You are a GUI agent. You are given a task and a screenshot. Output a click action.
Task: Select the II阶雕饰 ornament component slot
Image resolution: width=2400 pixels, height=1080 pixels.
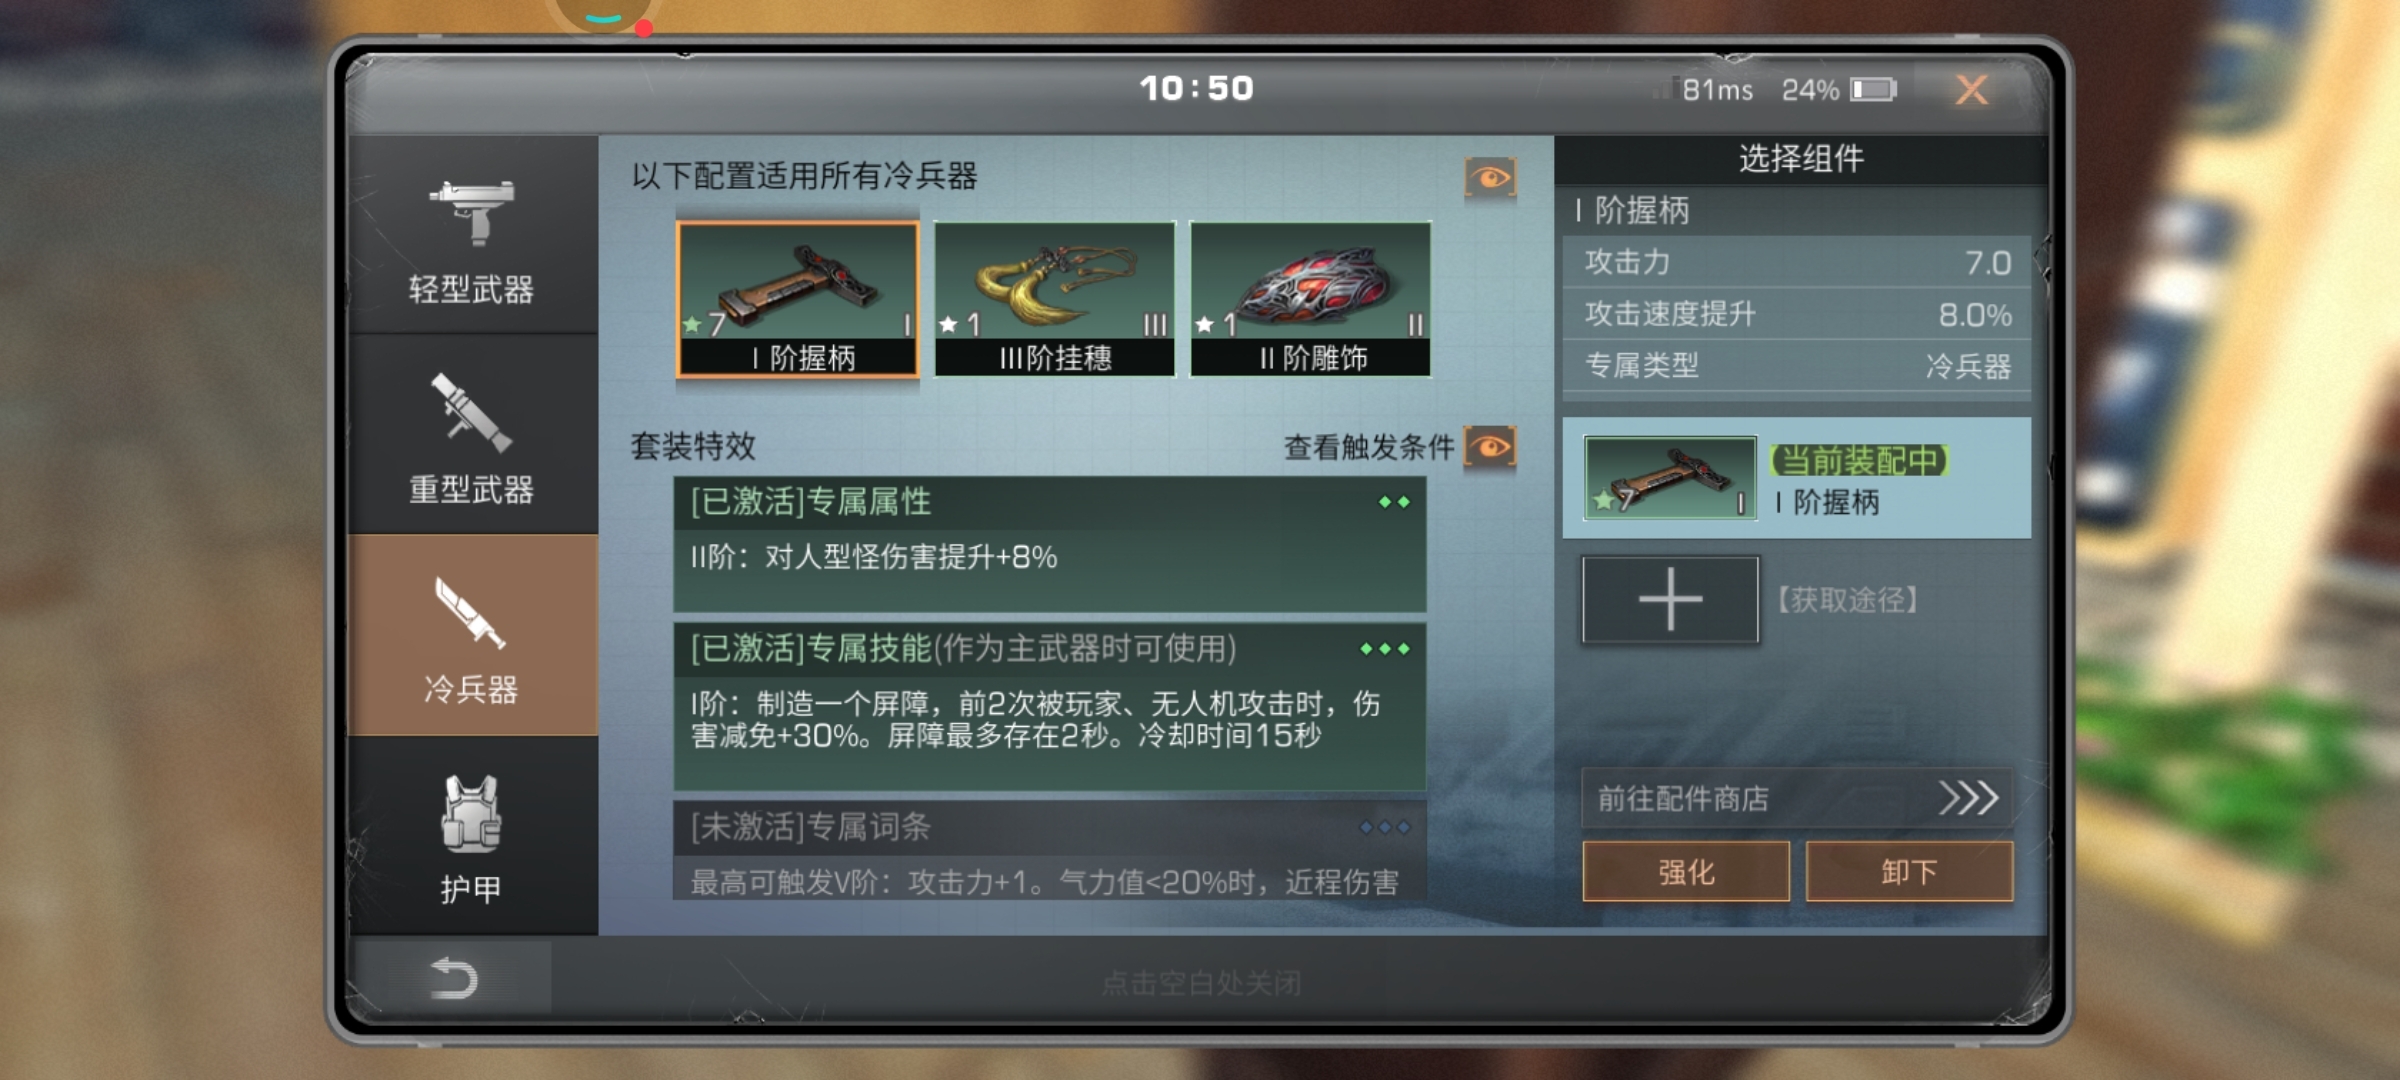tap(1310, 300)
